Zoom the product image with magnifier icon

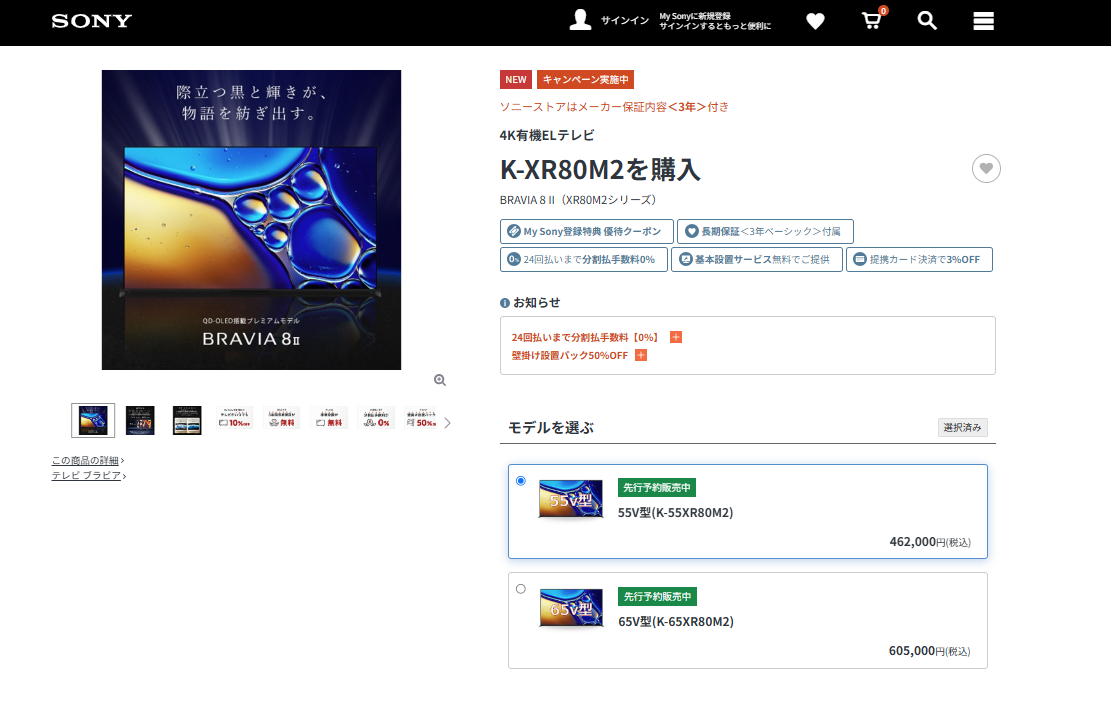point(440,380)
